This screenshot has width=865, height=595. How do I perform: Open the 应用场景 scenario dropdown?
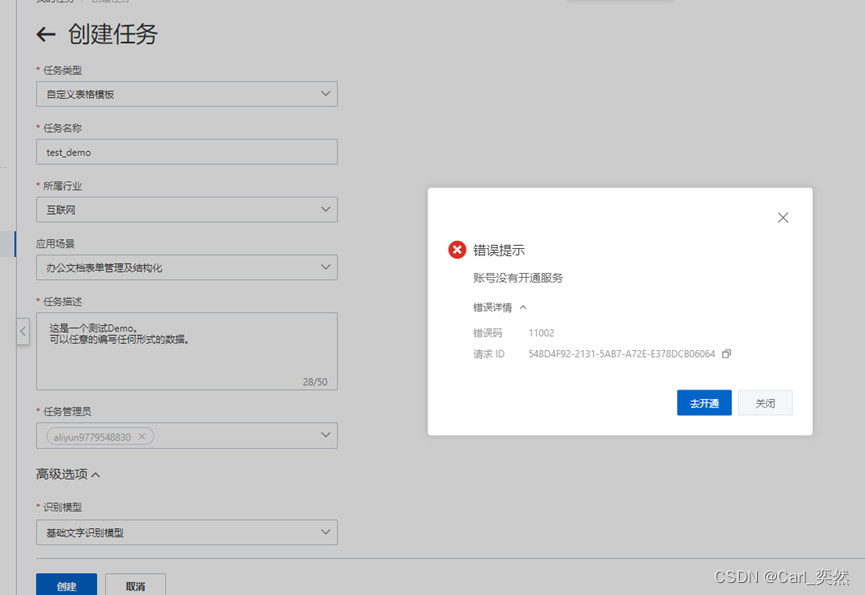(324, 267)
